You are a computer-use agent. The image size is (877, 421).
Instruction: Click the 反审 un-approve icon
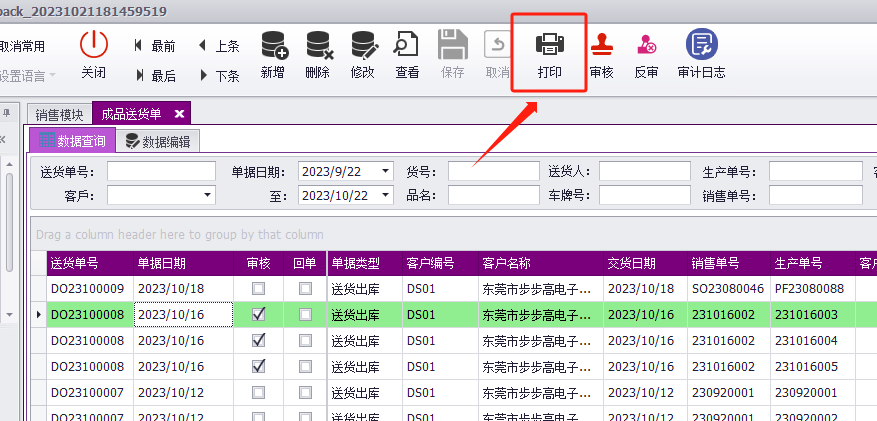[x=647, y=44]
